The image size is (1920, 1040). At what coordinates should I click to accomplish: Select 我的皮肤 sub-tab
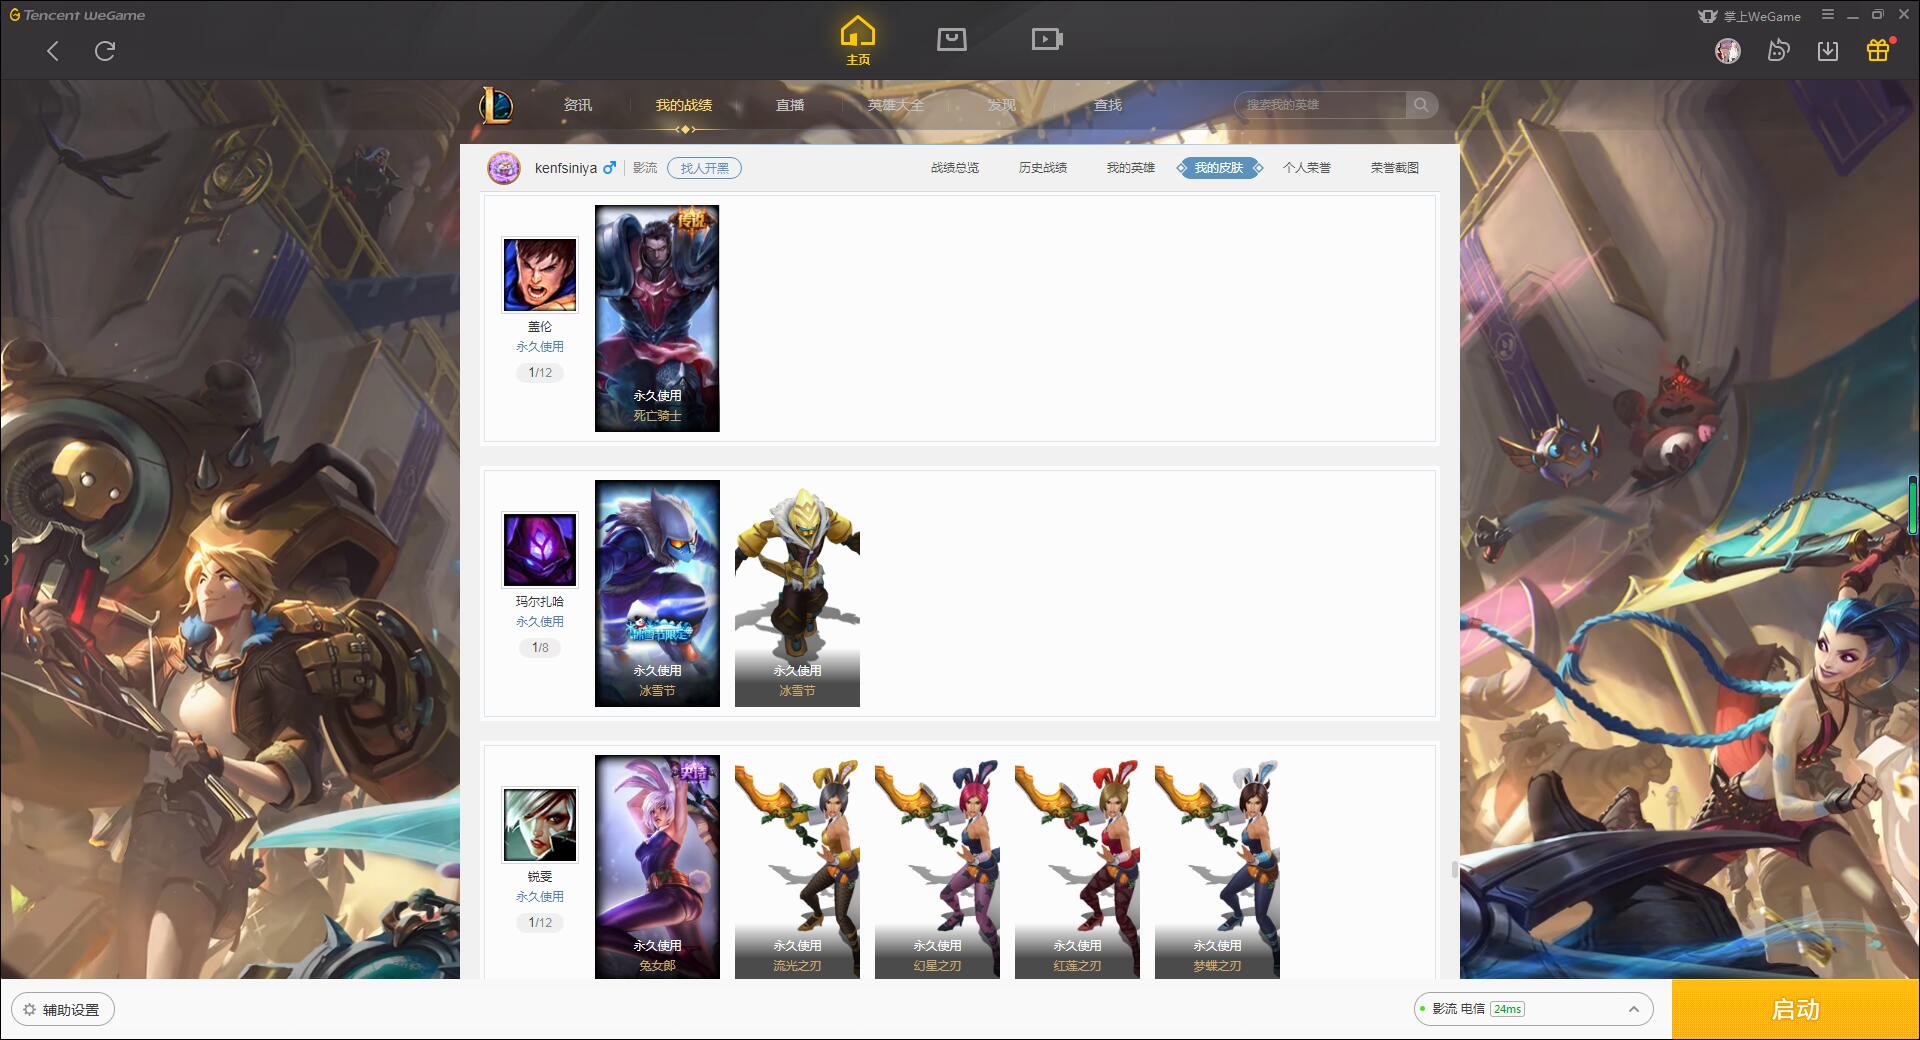pos(1219,168)
